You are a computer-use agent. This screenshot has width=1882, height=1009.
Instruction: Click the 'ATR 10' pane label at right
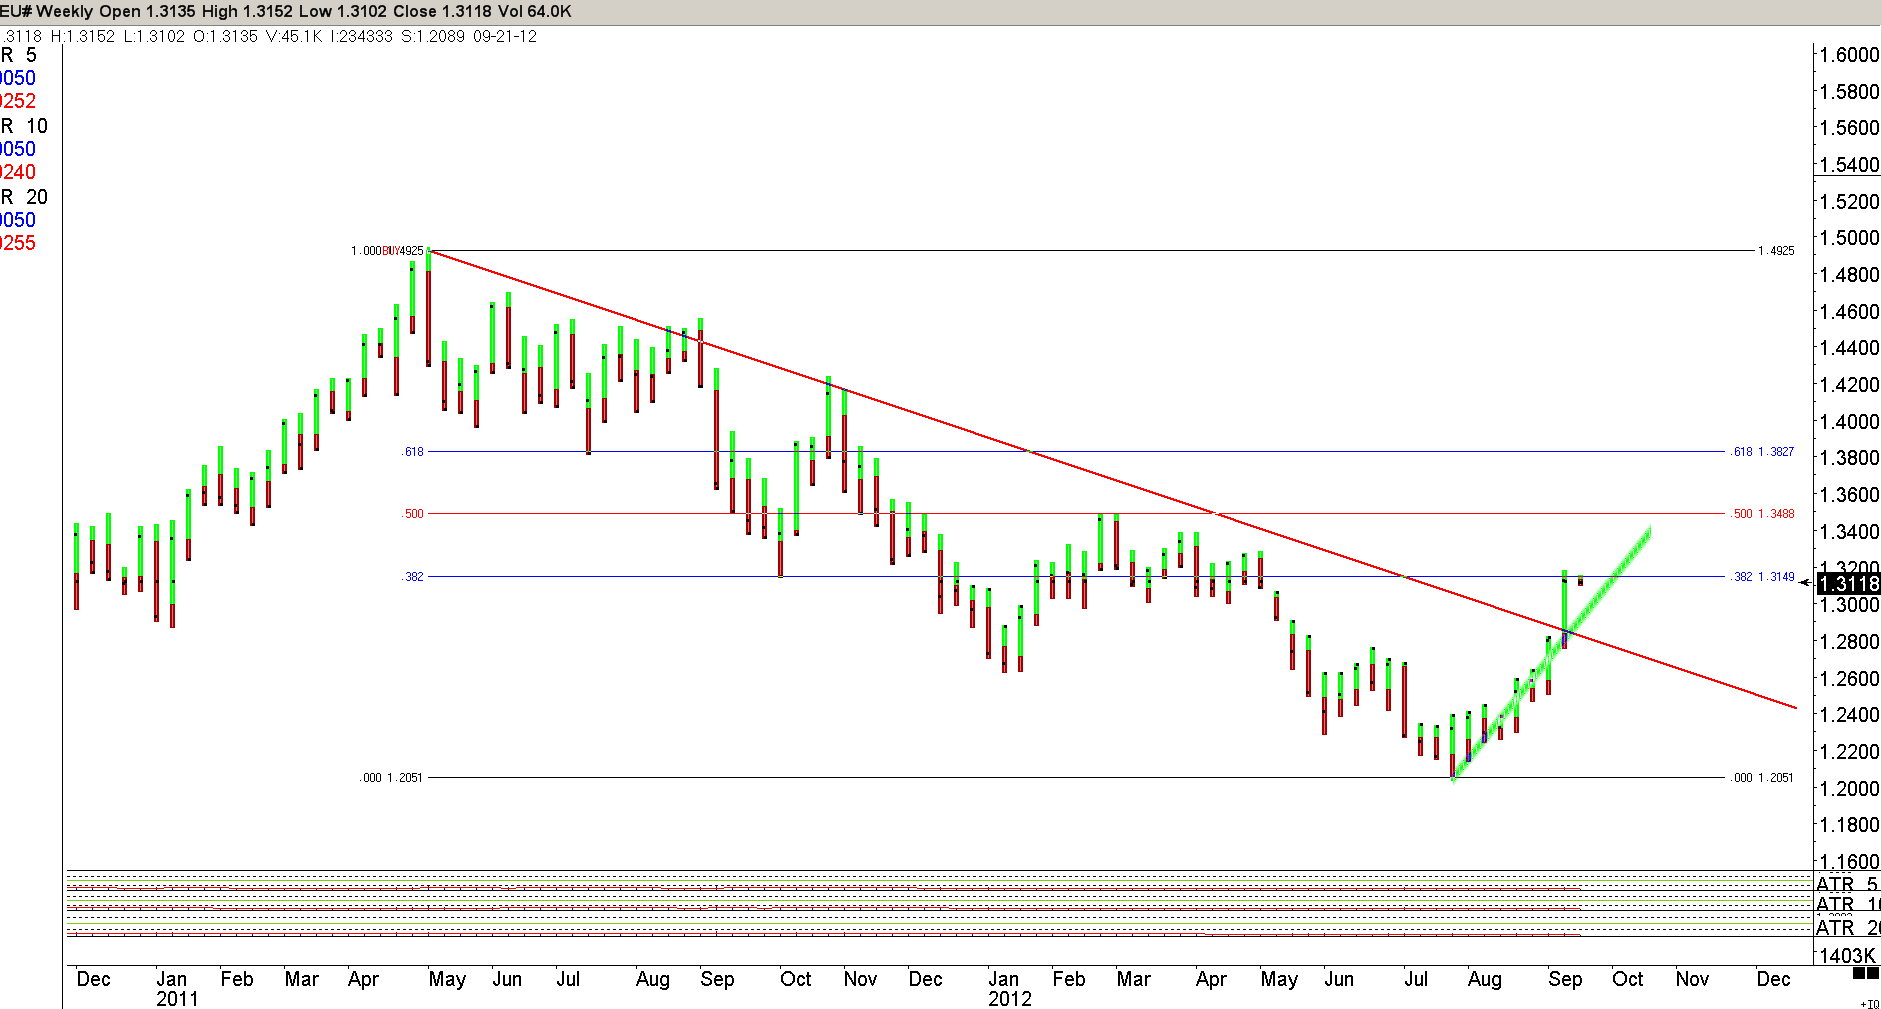pyautogui.click(x=1848, y=905)
